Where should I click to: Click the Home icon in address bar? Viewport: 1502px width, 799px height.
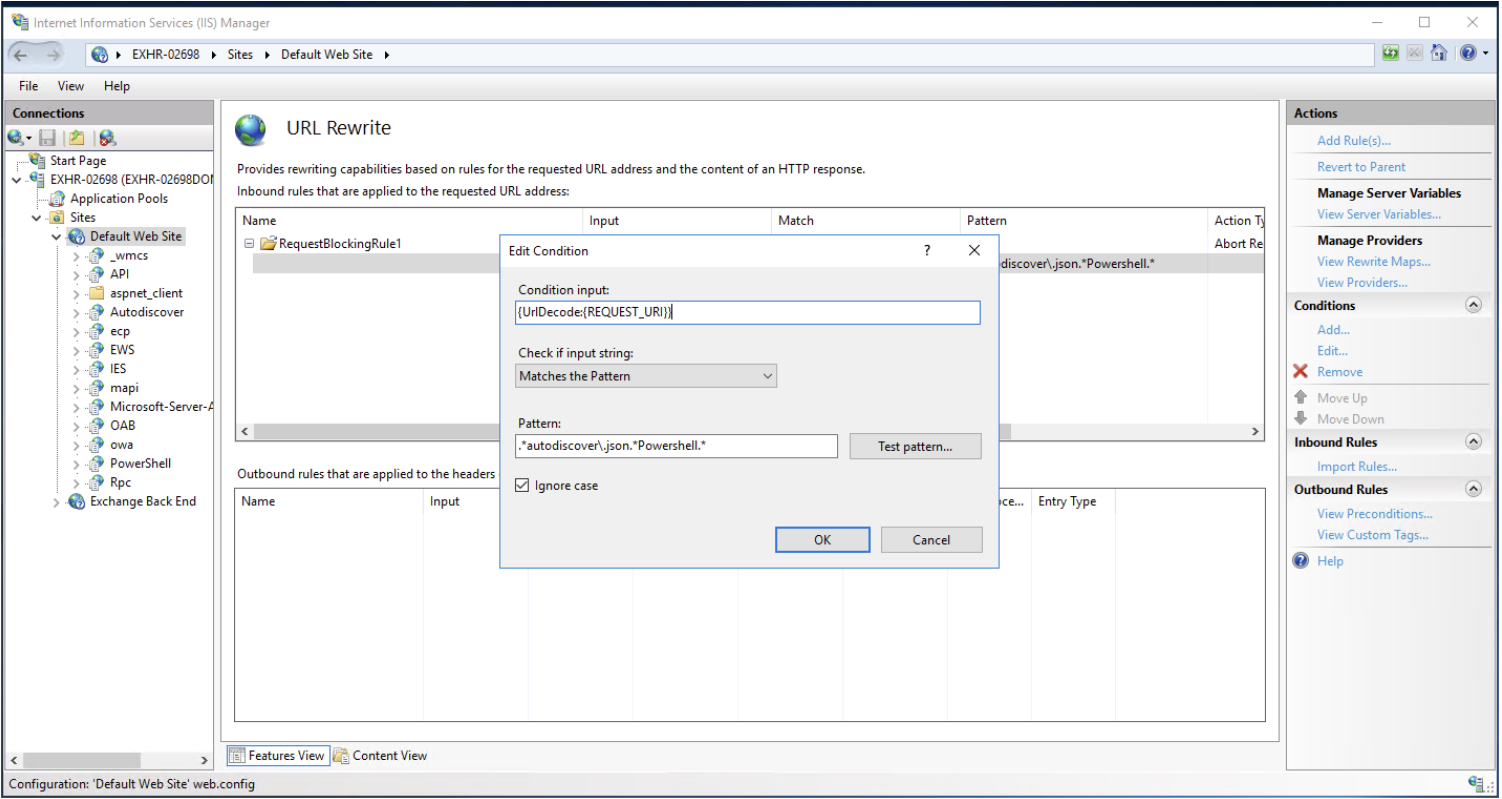1439,53
